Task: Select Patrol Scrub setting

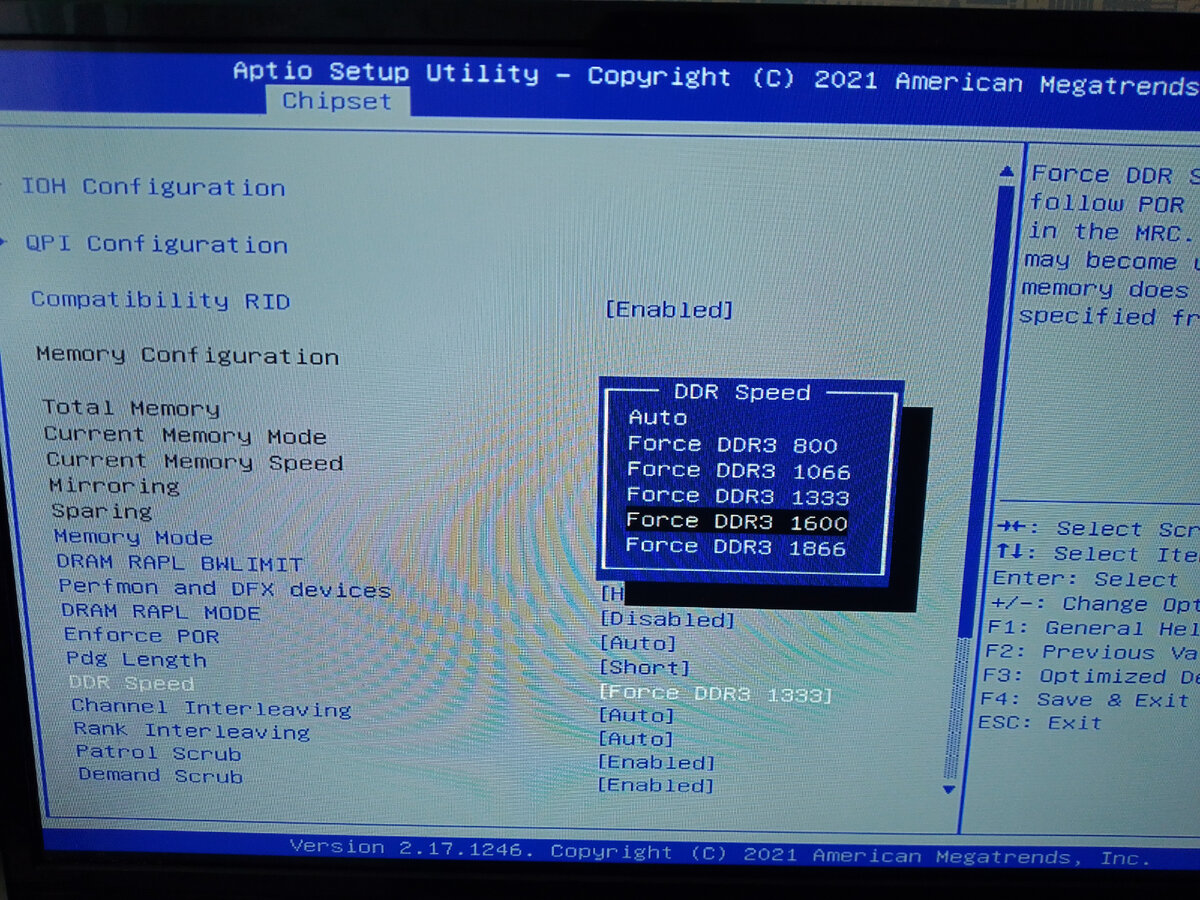Action: [x=158, y=753]
